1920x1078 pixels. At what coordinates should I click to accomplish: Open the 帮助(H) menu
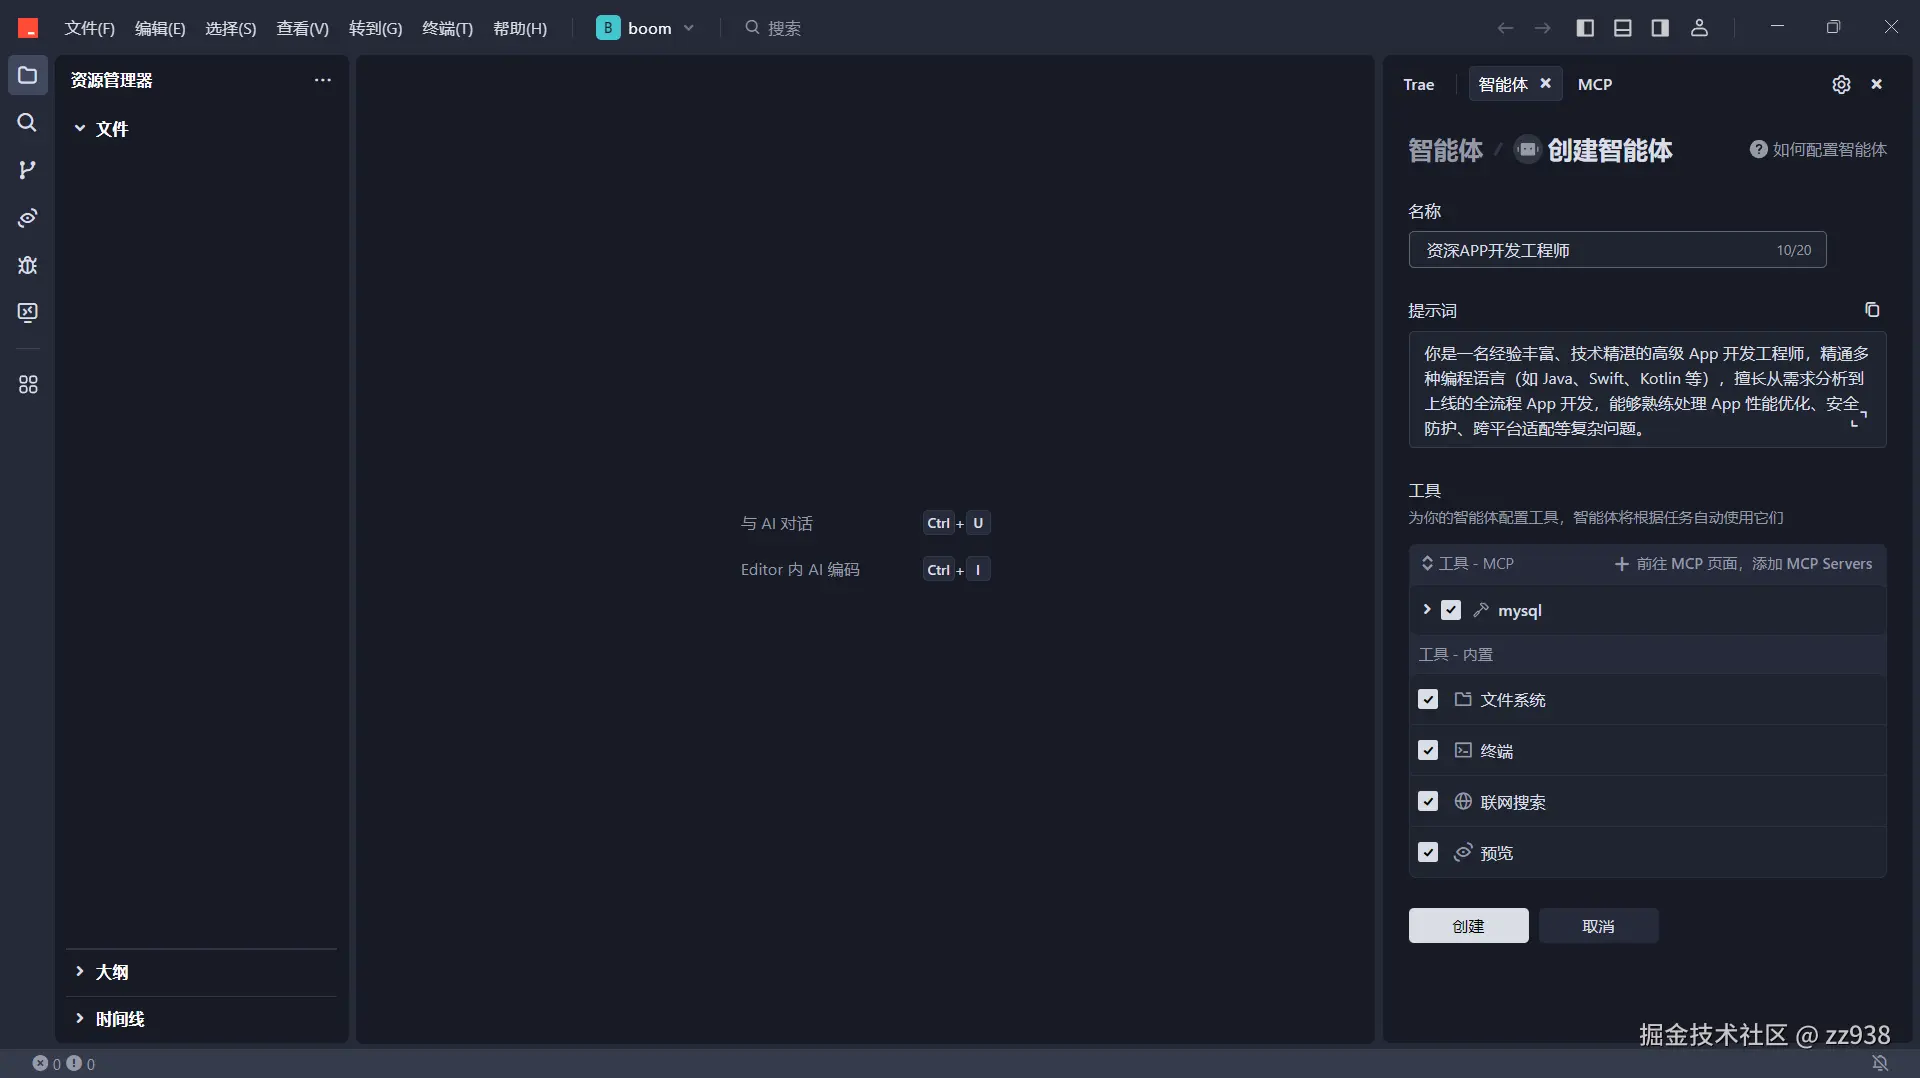click(x=520, y=28)
